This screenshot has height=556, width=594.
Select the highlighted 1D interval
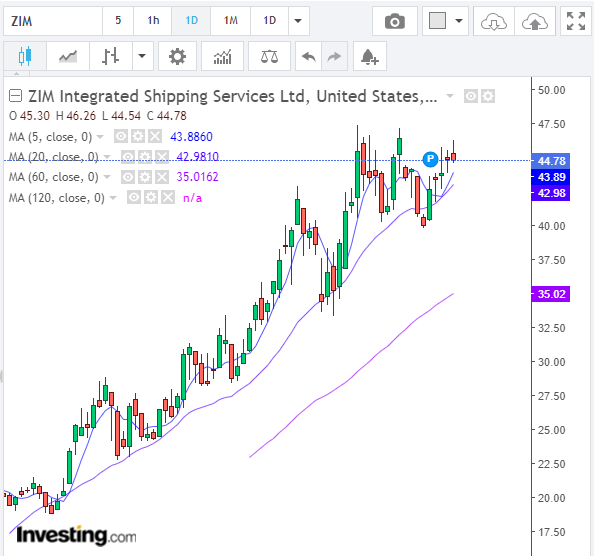coord(191,21)
